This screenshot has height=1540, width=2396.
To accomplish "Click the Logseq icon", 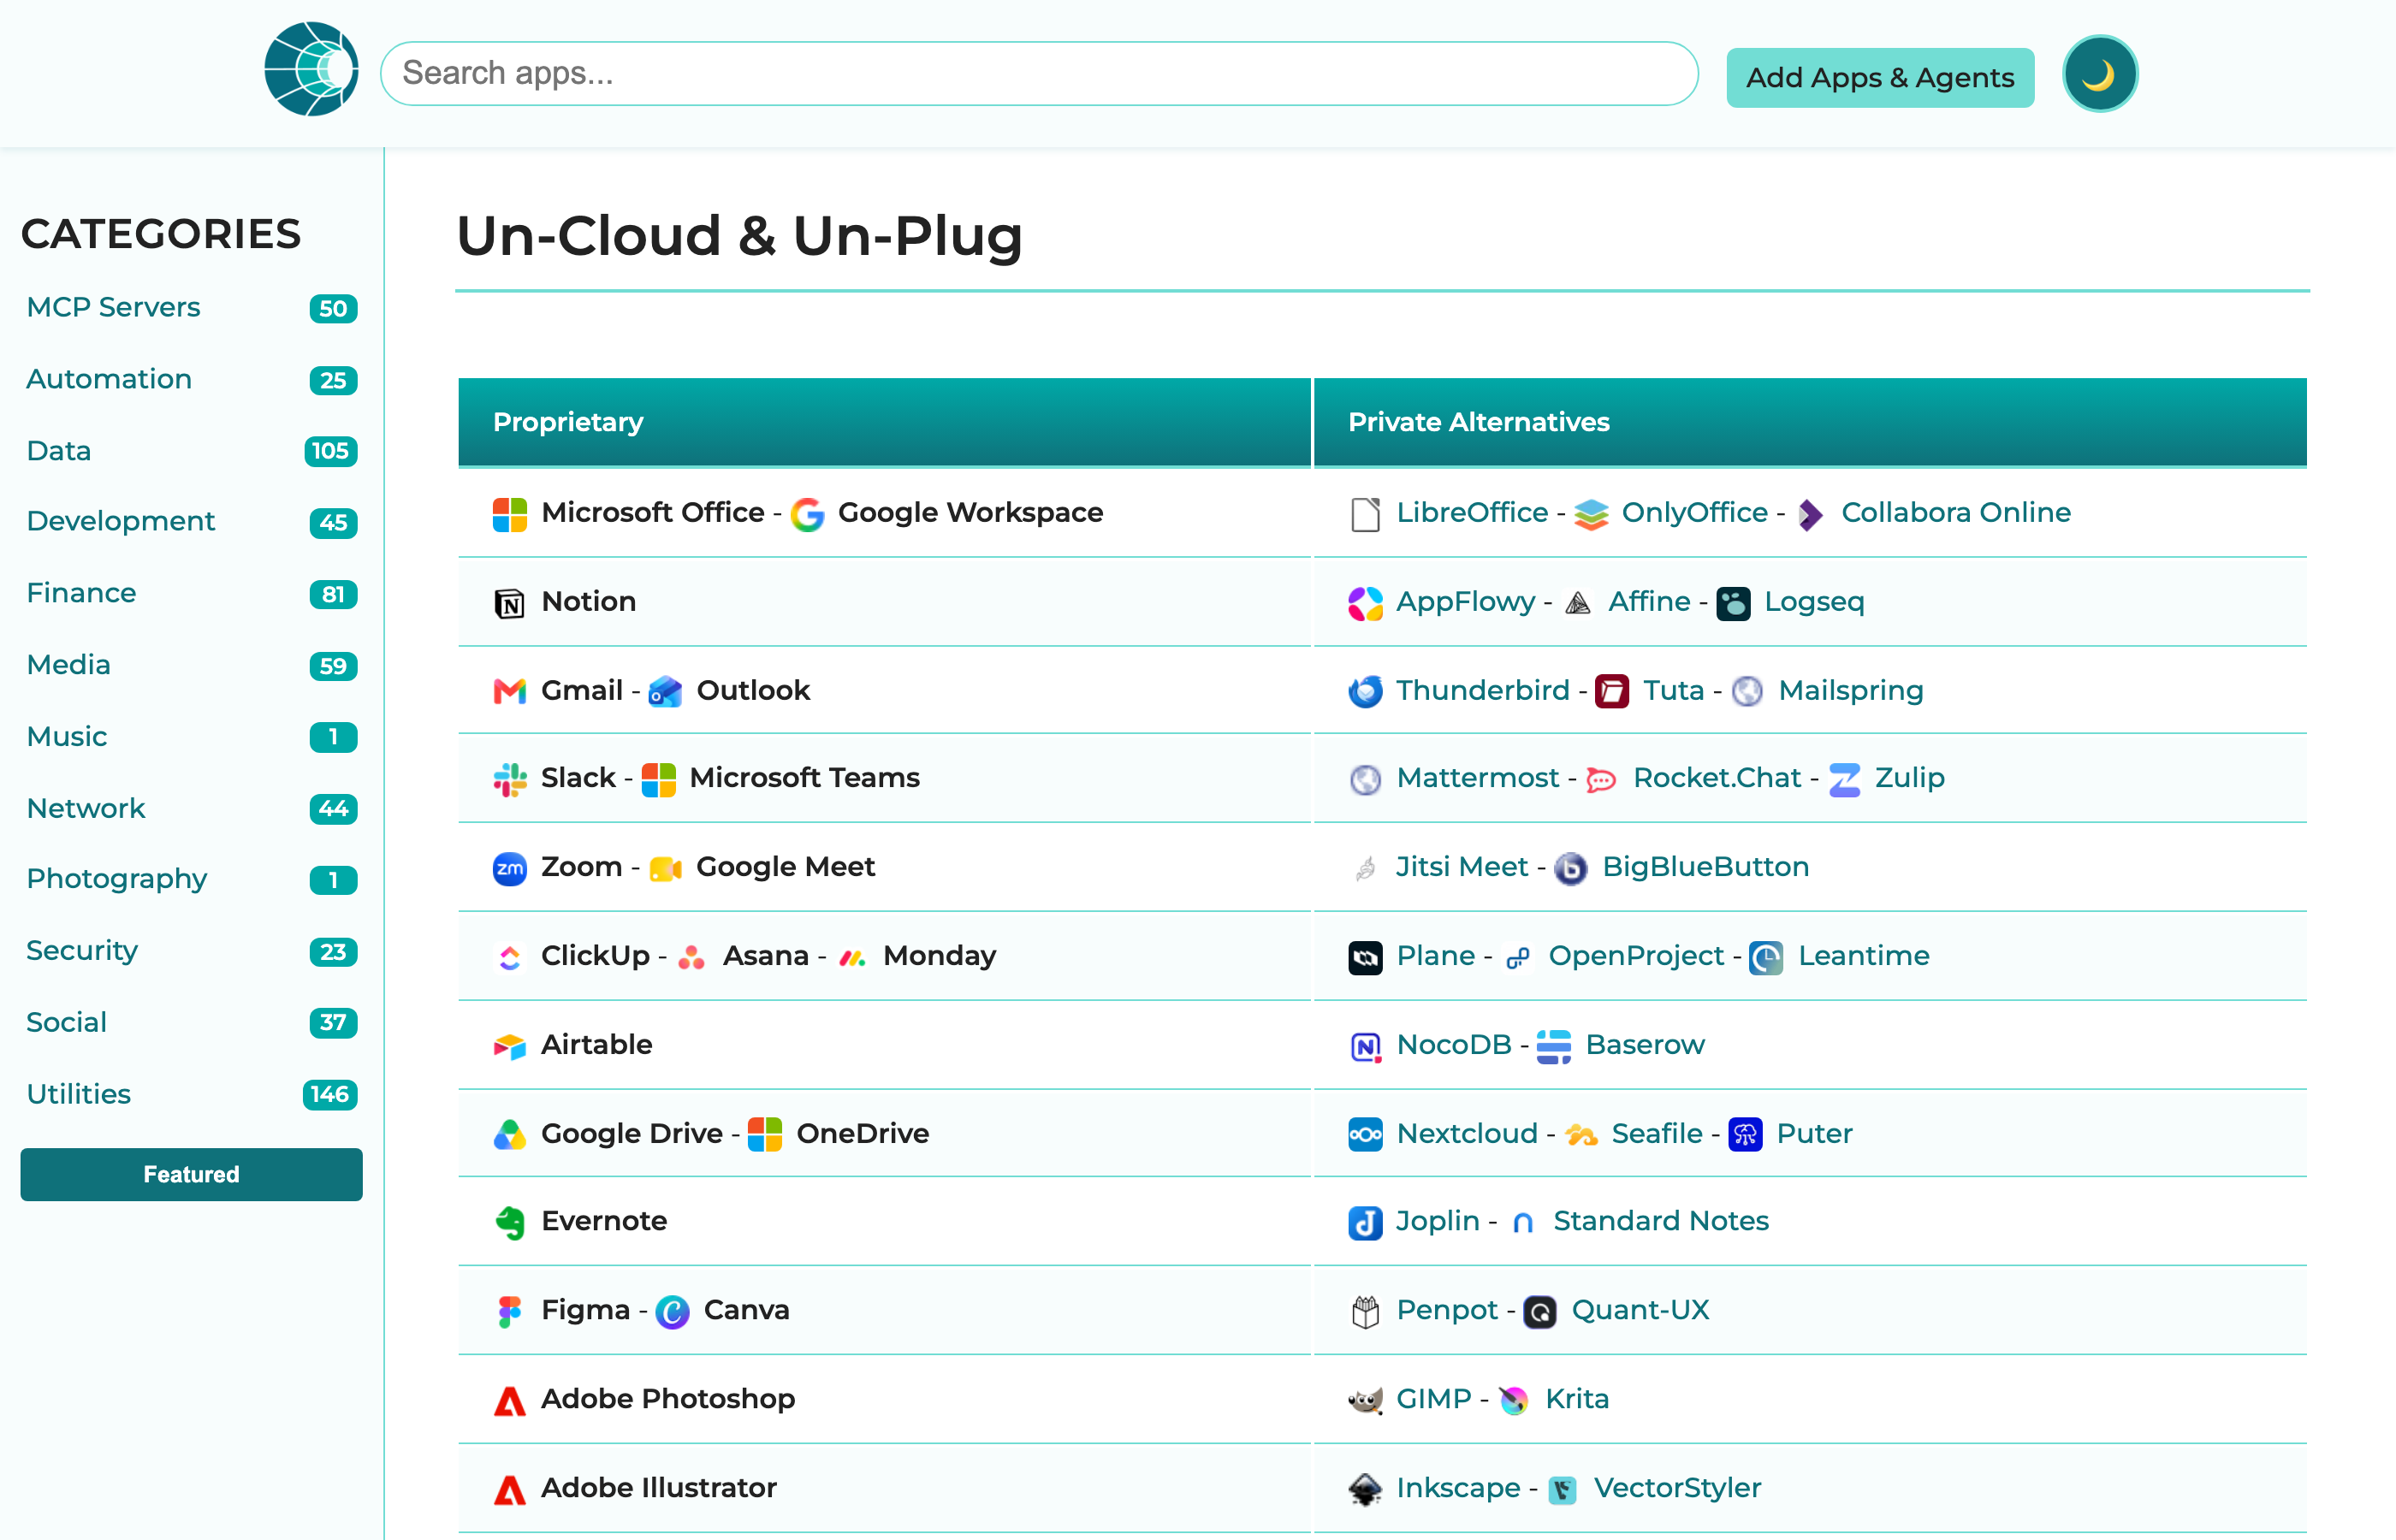I will coord(1733,603).
